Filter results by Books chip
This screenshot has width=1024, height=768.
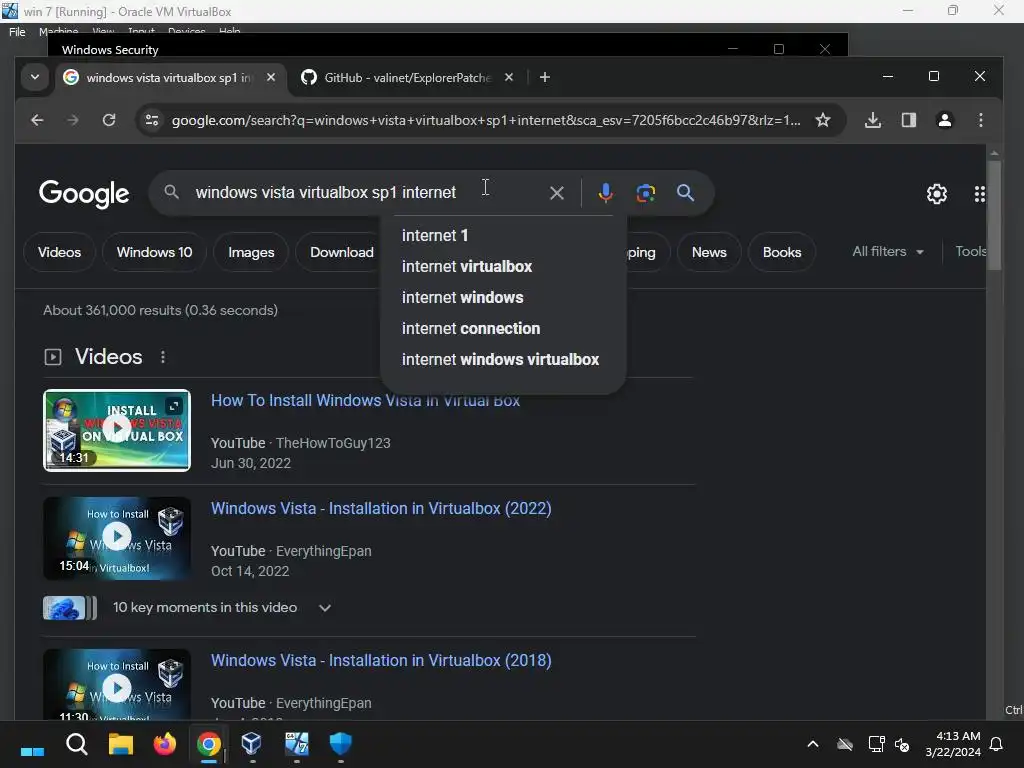click(782, 252)
